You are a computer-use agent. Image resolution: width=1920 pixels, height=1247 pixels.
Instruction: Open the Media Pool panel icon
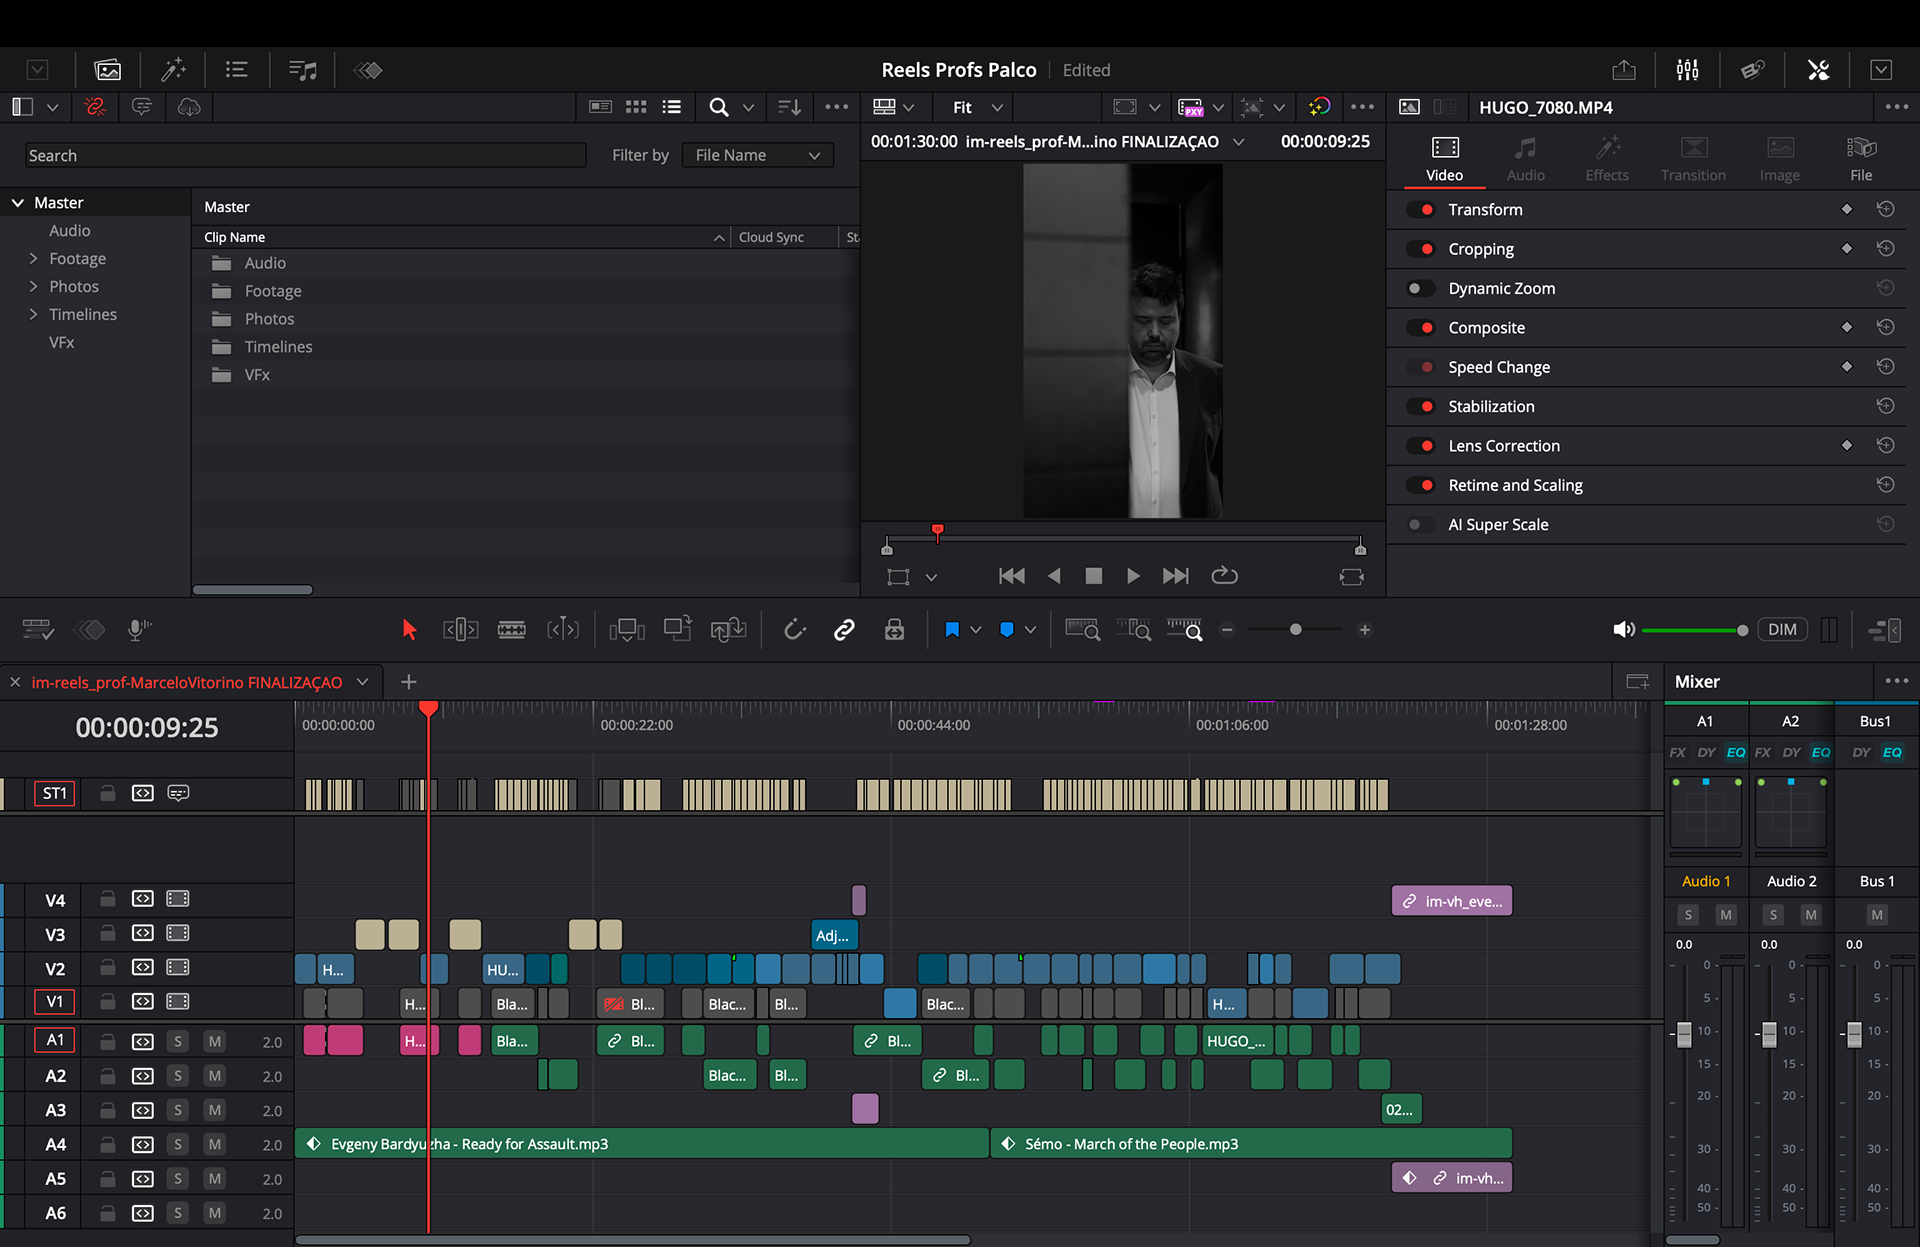pos(107,70)
